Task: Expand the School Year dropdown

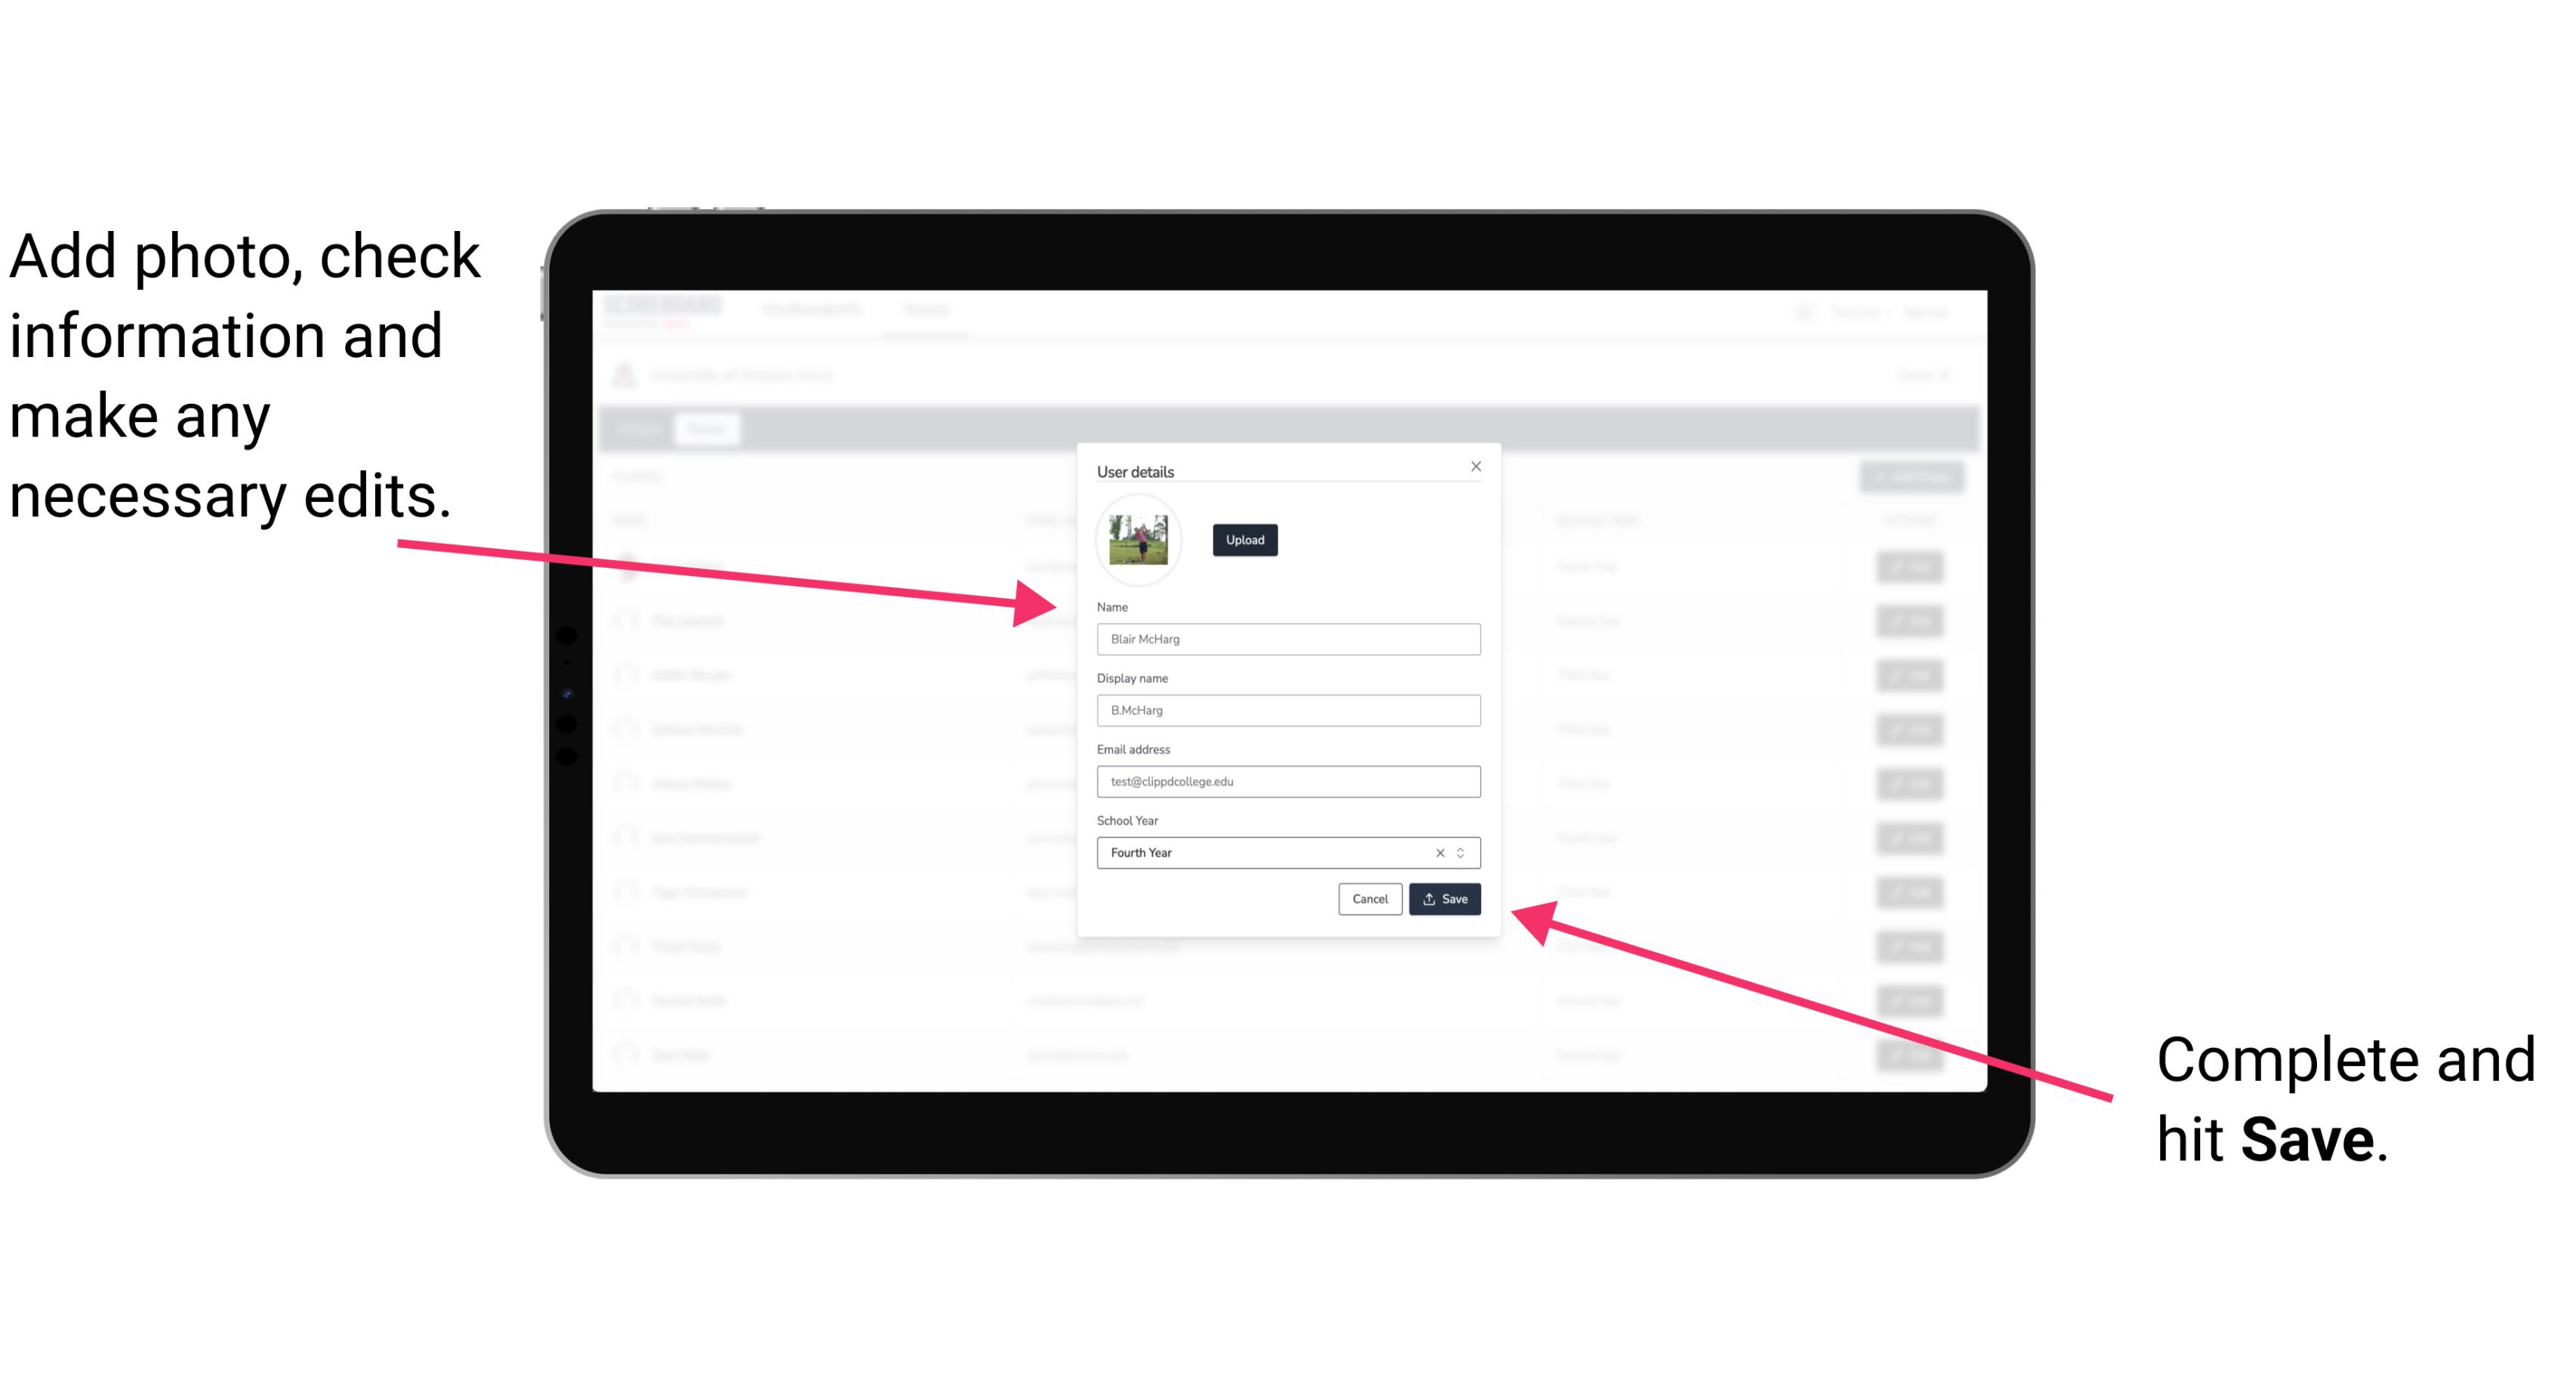Action: (1463, 852)
